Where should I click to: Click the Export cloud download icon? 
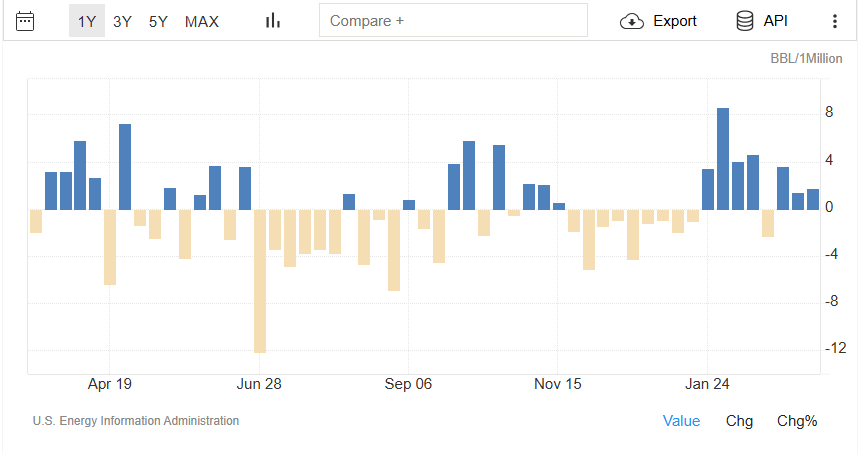632,21
